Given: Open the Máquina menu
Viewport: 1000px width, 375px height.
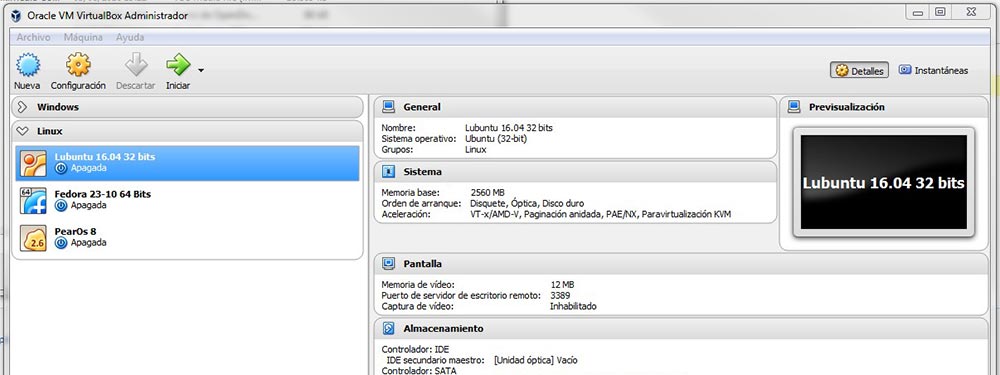Looking at the screenshot, I should [x=83, y=38].
